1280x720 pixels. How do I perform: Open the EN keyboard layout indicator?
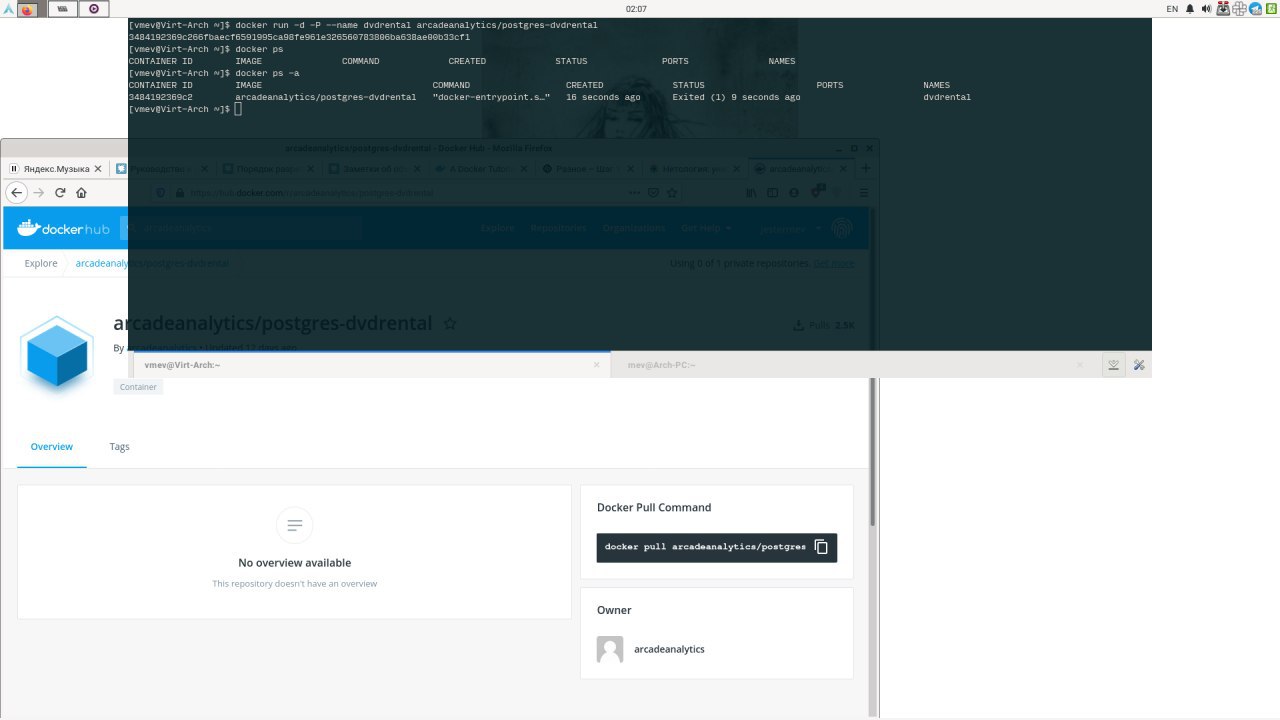(x=1172, y=9)
